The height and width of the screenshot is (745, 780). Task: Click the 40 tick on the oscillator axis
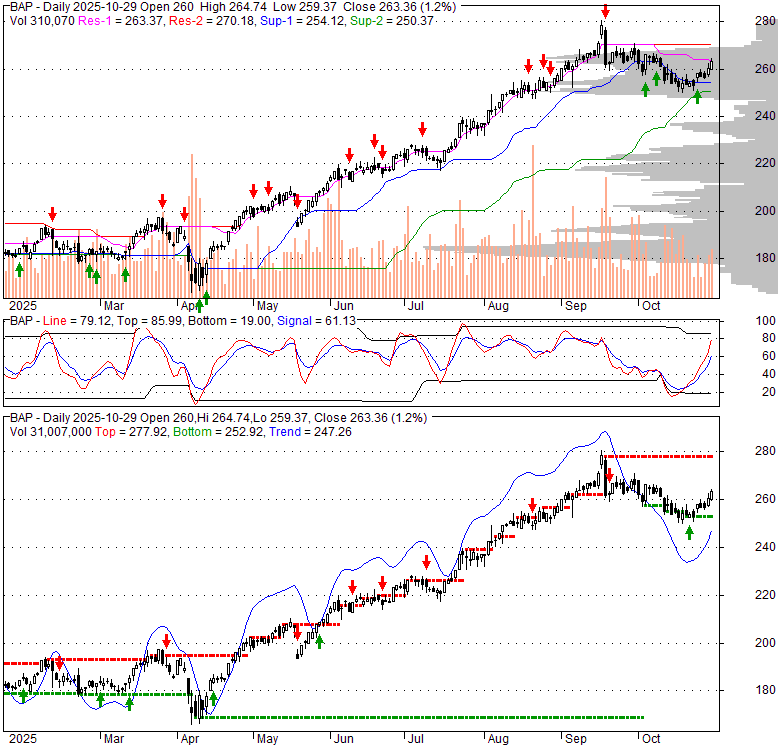(x=769, y=374)
